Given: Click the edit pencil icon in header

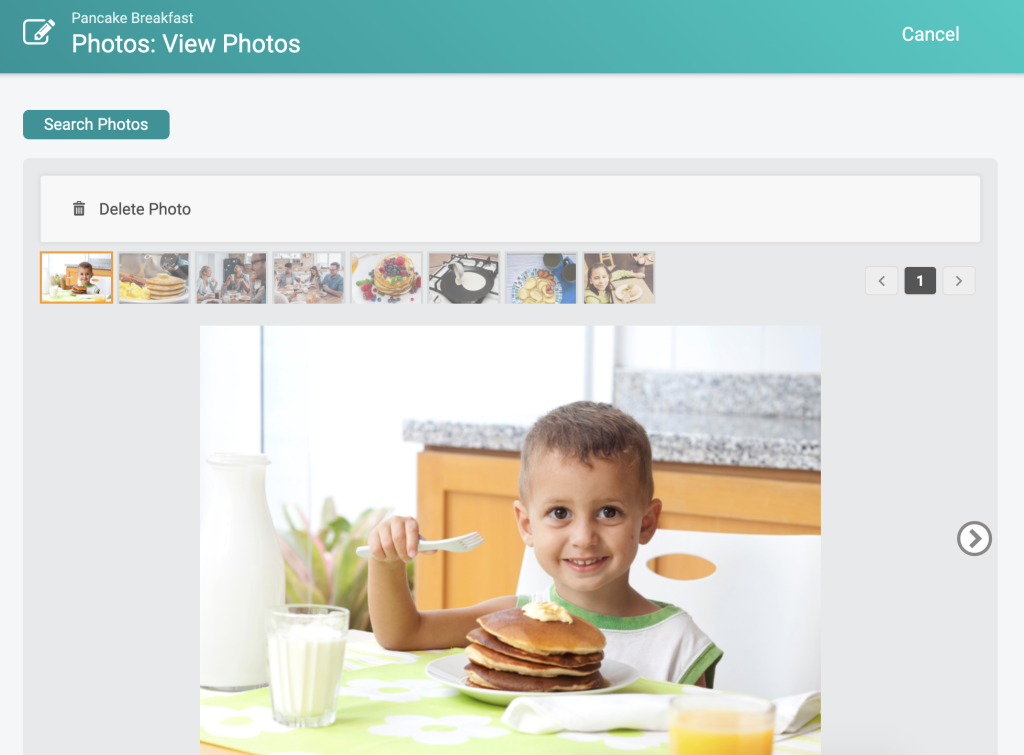Looking at the screenshot, I should pos(39,32).
